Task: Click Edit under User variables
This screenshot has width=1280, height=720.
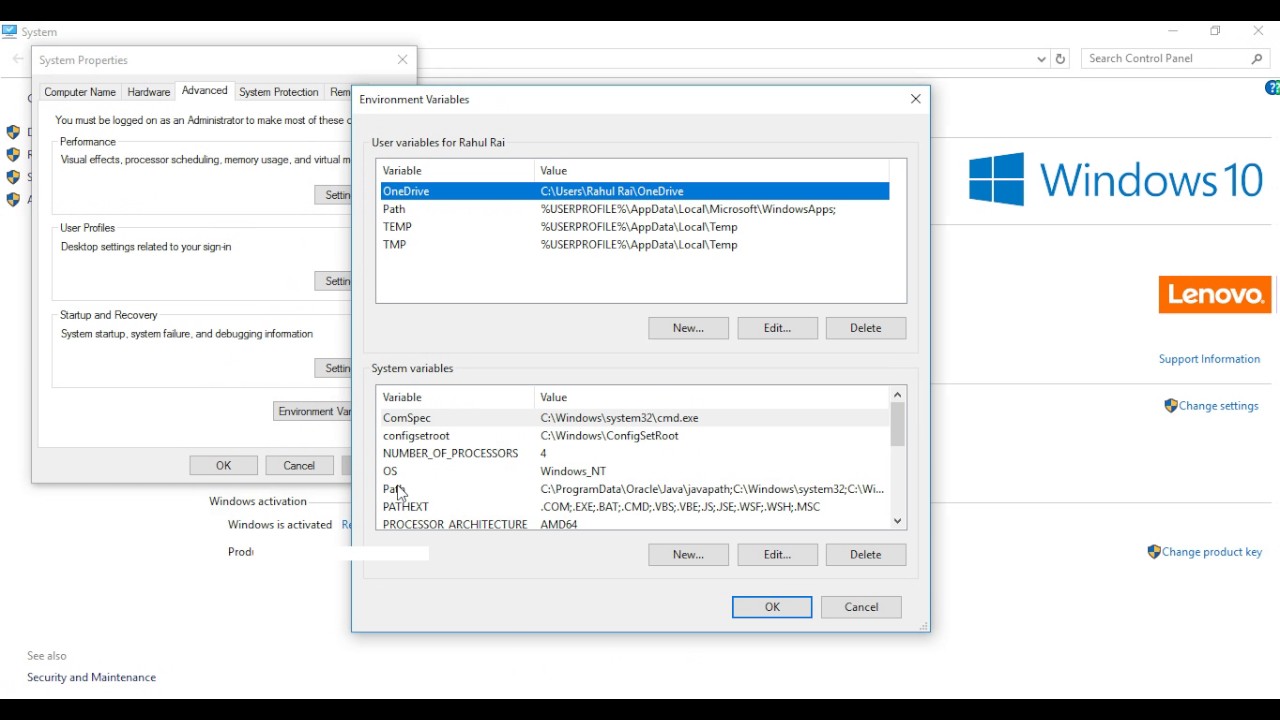Action: 777,328
